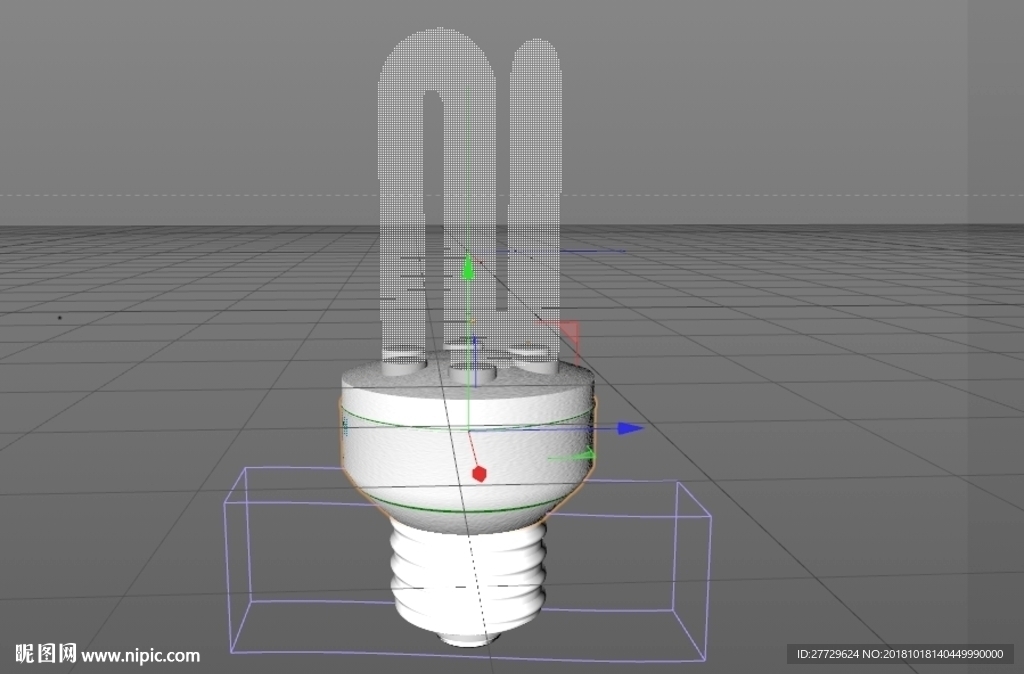
Task: Click the www.nipic.com watermark text
Action: point(140,655)
